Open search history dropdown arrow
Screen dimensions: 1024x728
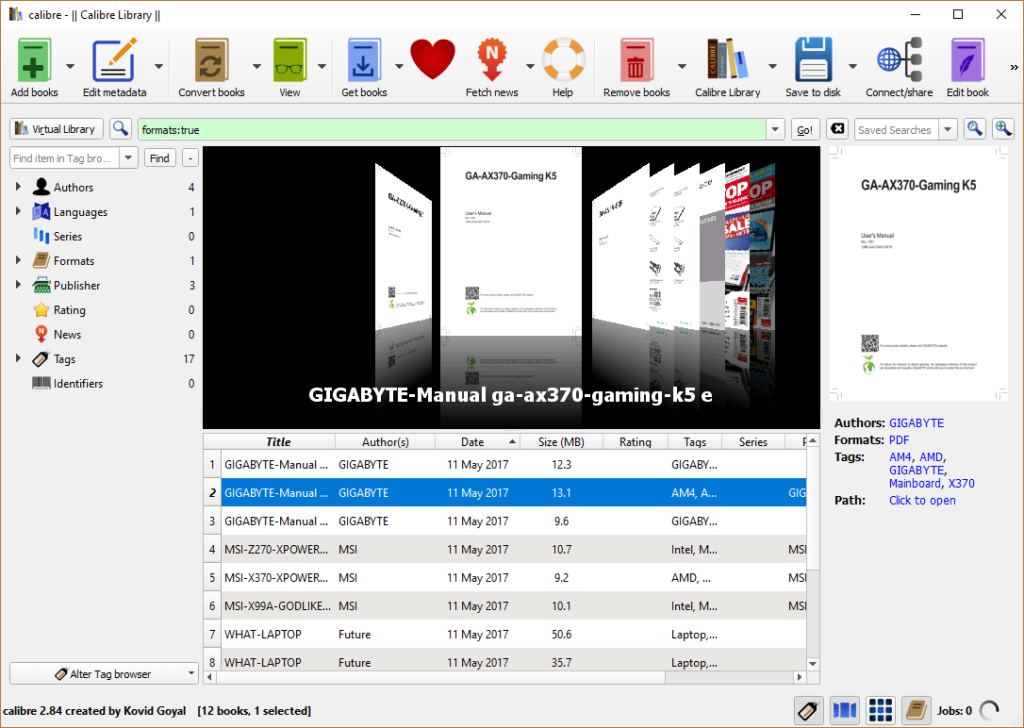click(x=775, y=129)
